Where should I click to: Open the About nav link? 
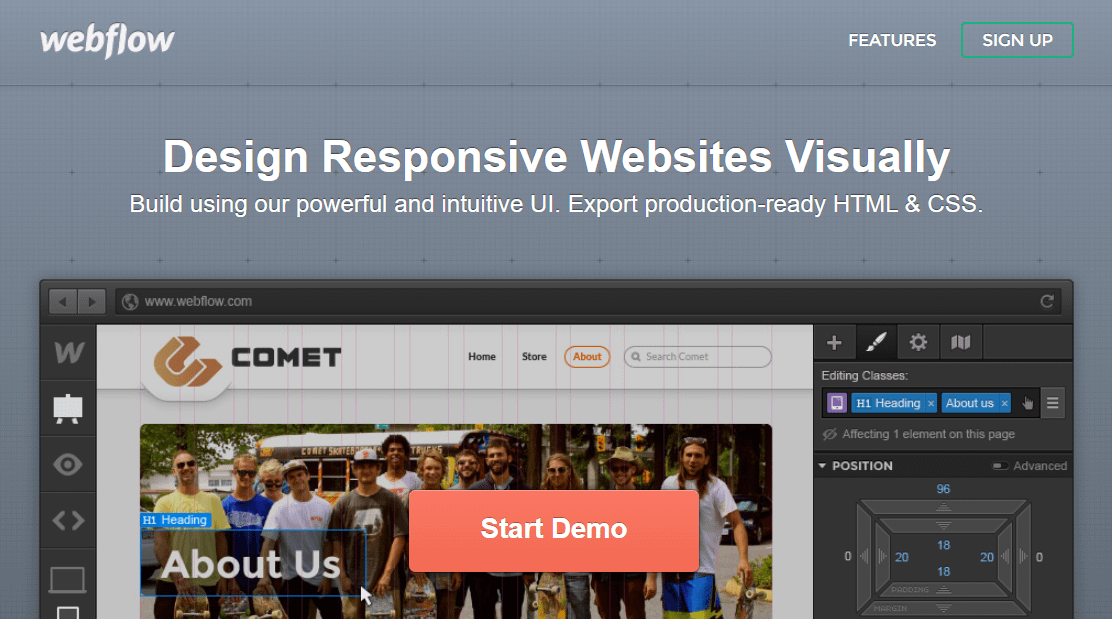click(587, 357)
